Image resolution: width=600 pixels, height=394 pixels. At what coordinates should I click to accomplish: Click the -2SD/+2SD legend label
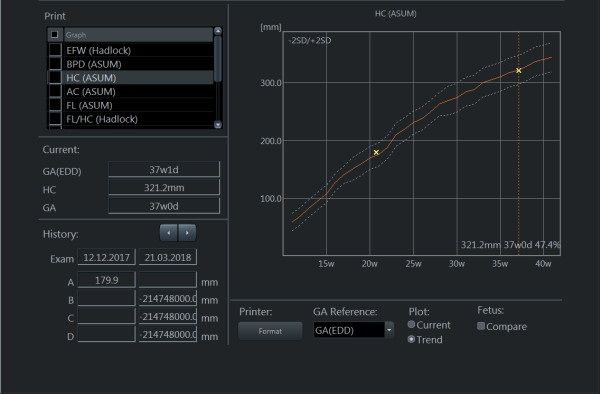coord(310,41)
